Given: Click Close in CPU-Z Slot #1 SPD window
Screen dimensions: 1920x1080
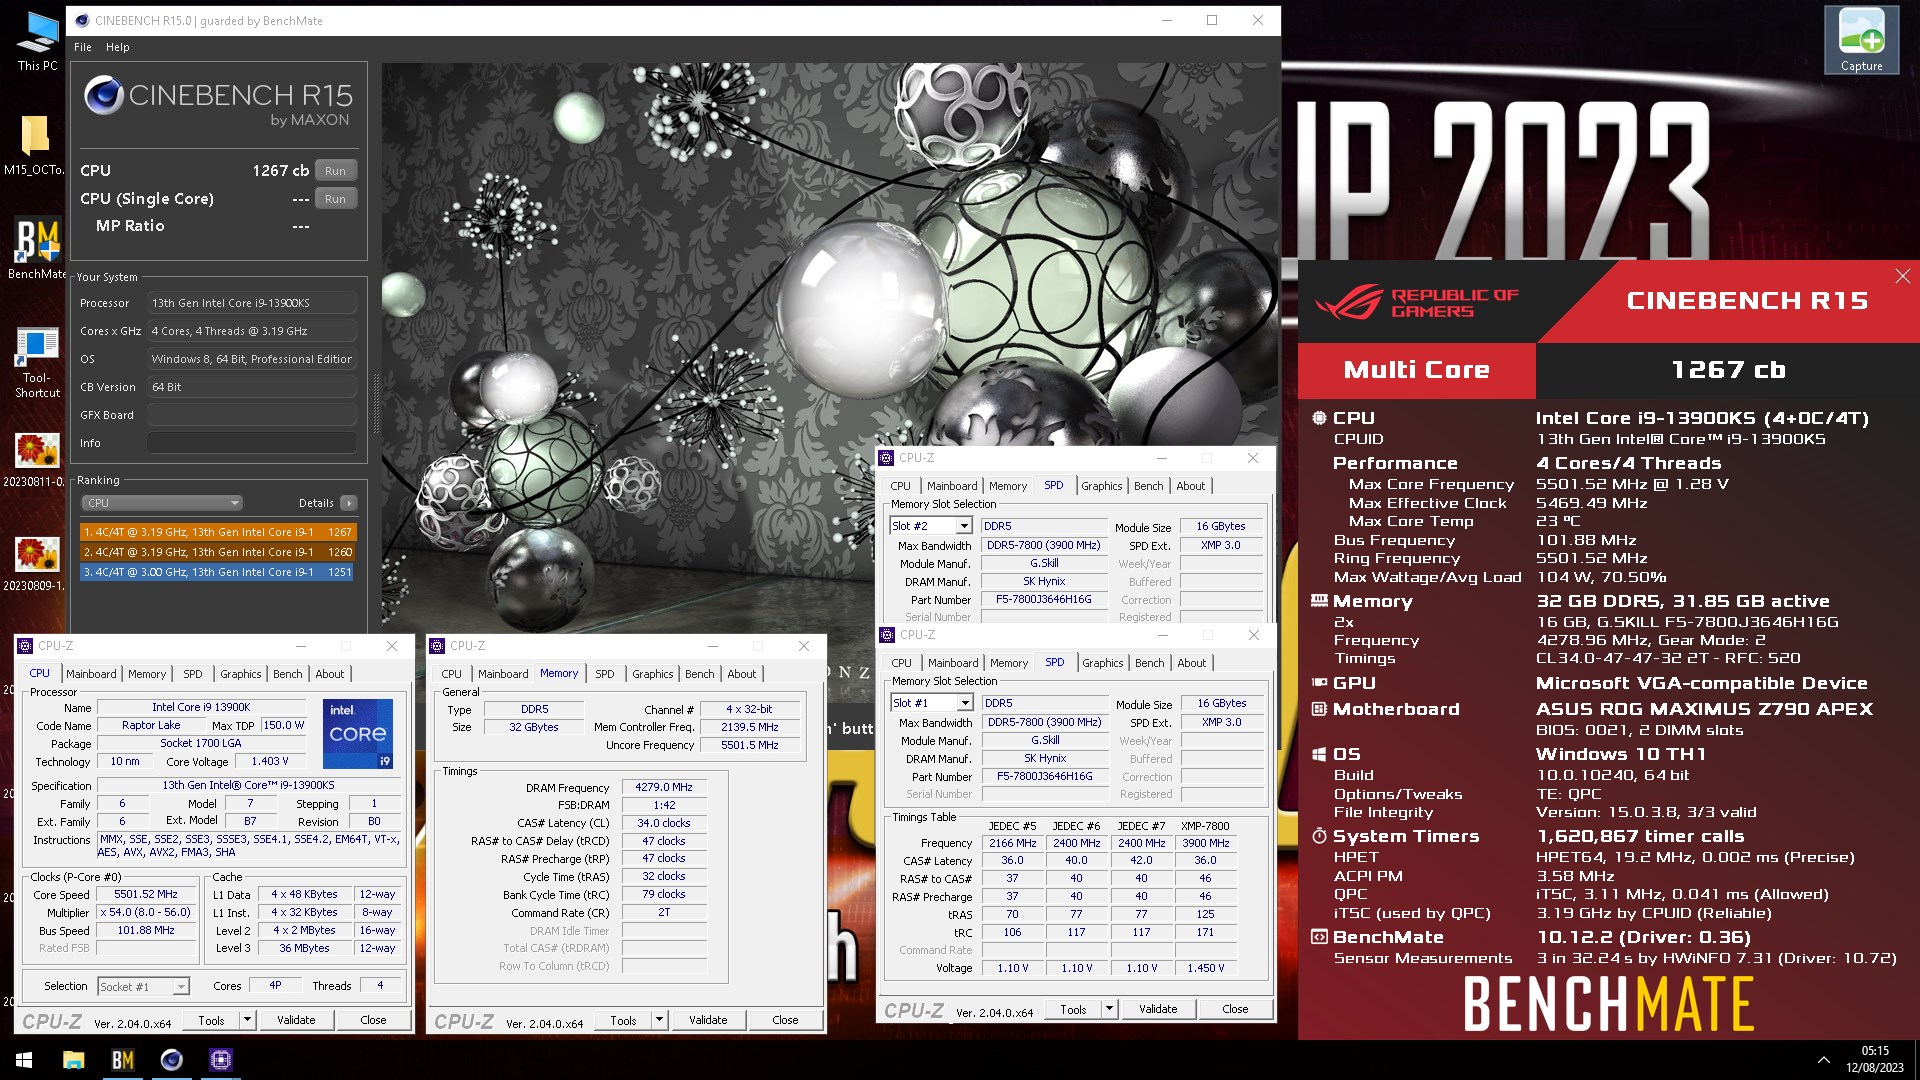Looking at the screenshot, I should [1235, 1009].
